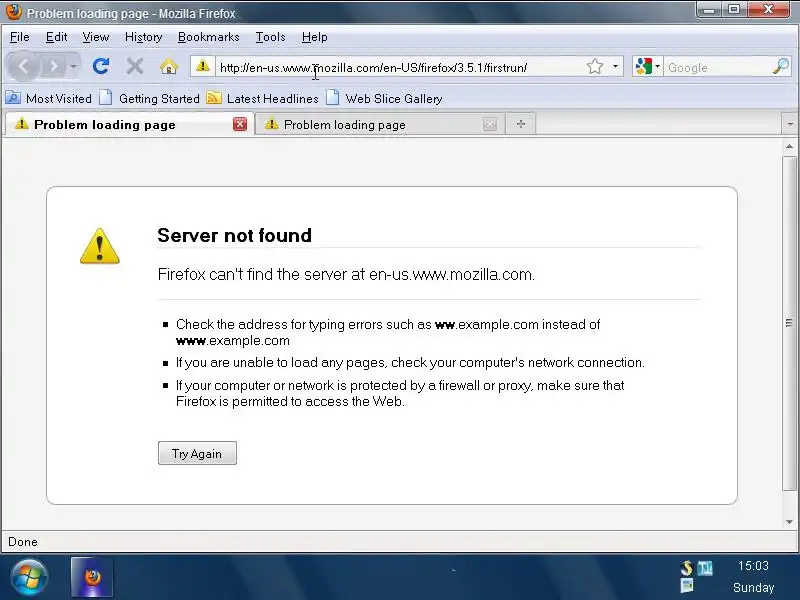Click the vertical scrollbar thumb
800x600 pixels.
(789, 323)
